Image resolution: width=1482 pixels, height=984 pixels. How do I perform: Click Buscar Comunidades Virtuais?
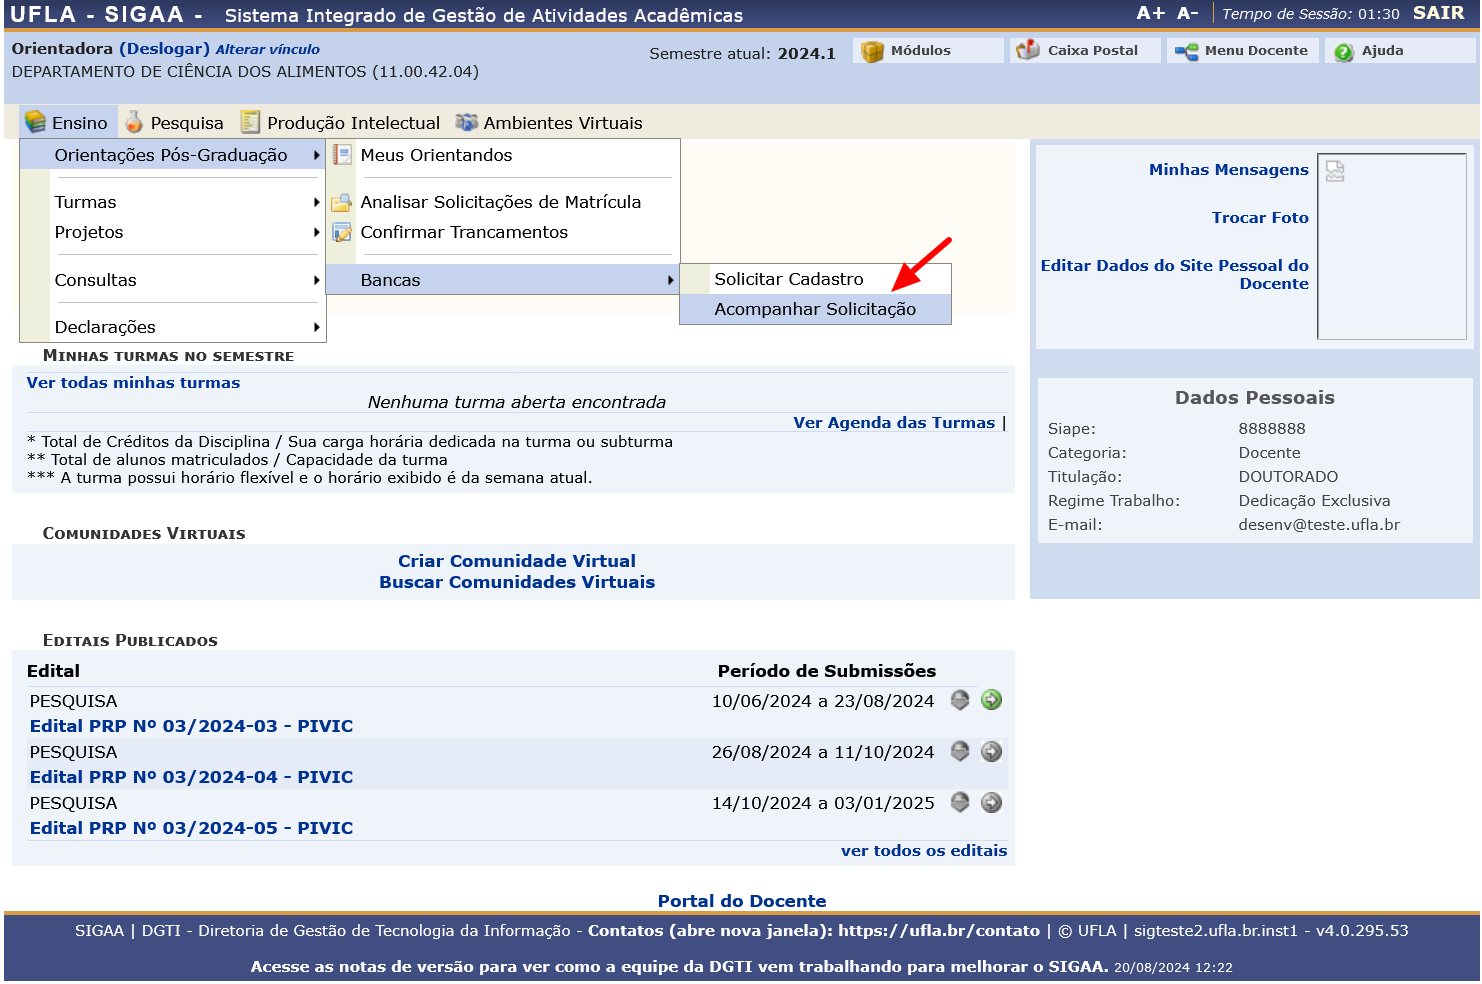[x=517, y=582]
